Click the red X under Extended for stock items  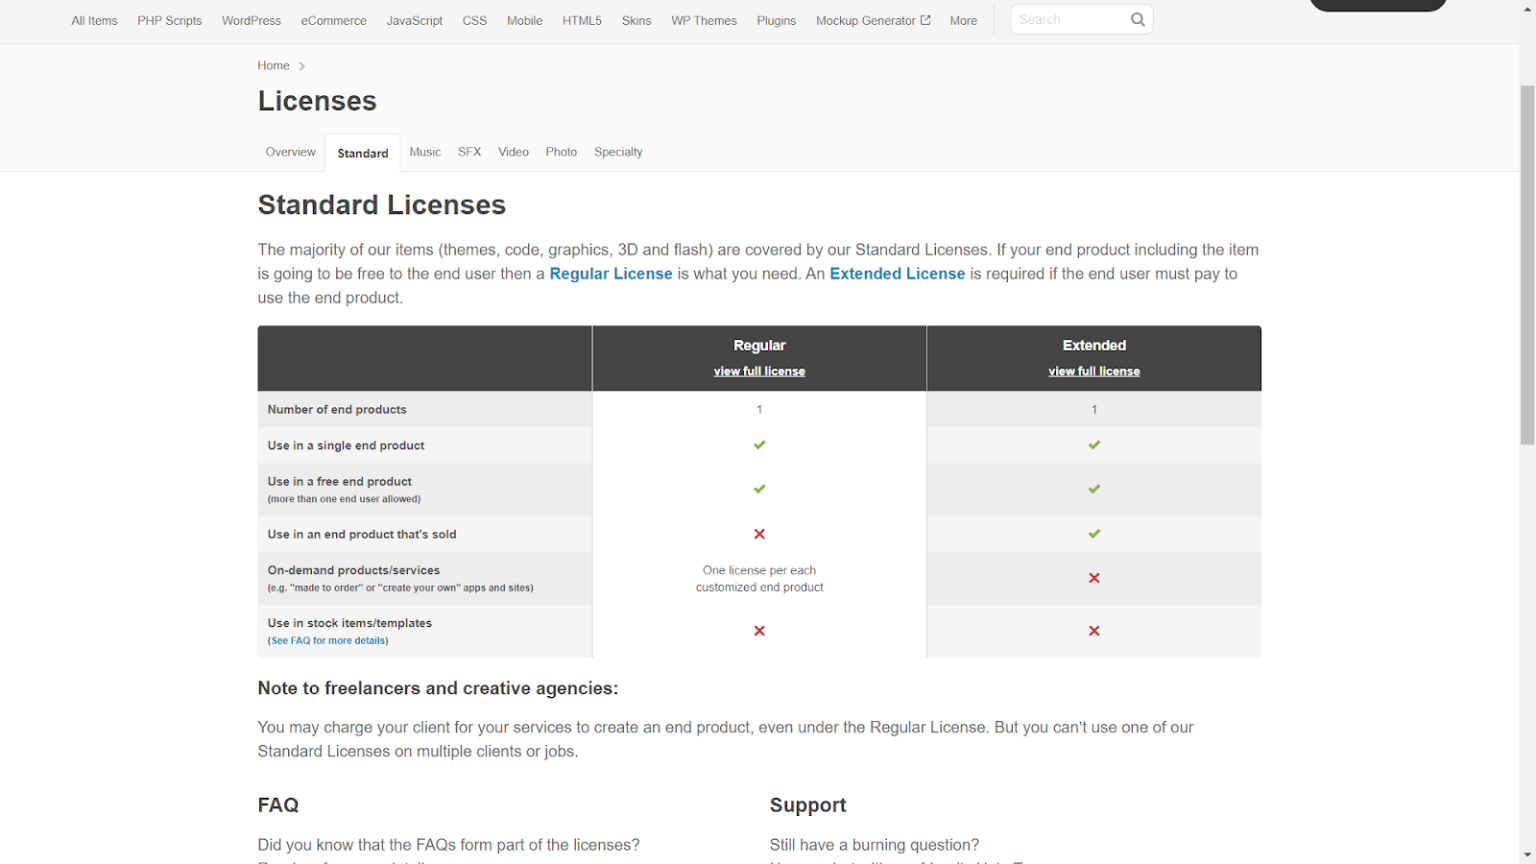[x=1093, y=631]
